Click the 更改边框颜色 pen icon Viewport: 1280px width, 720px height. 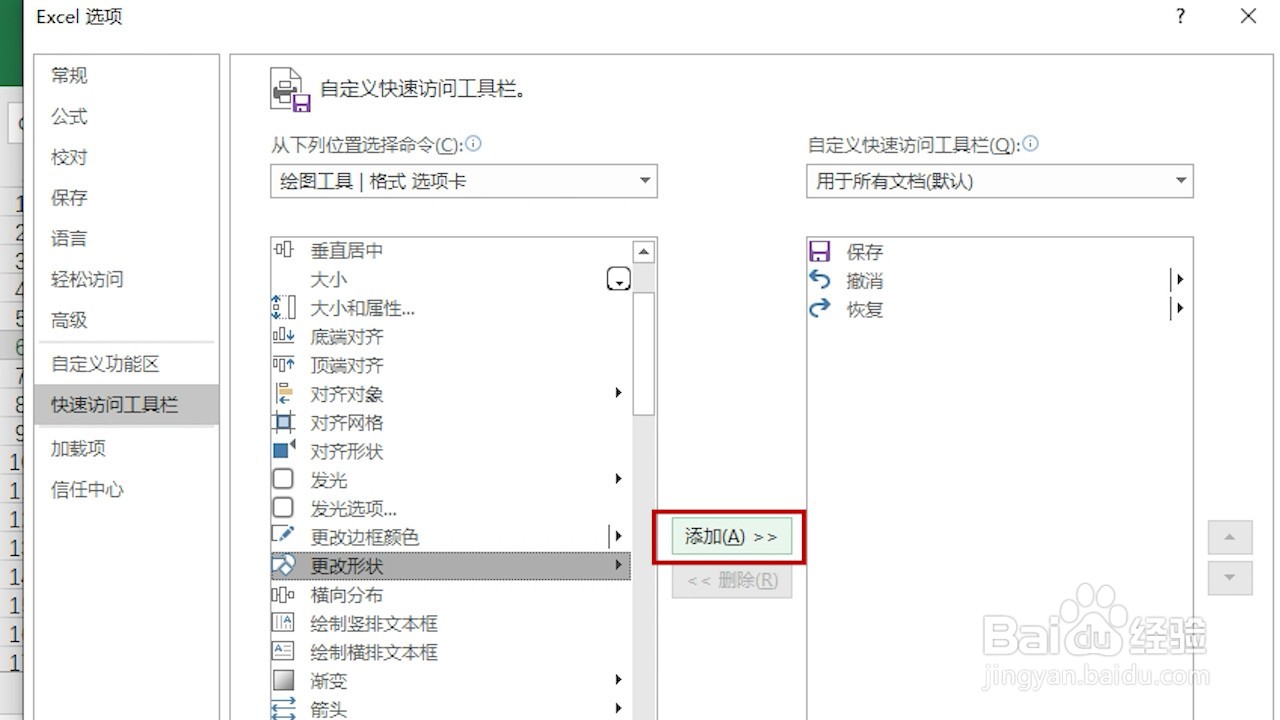click(283, 536)
